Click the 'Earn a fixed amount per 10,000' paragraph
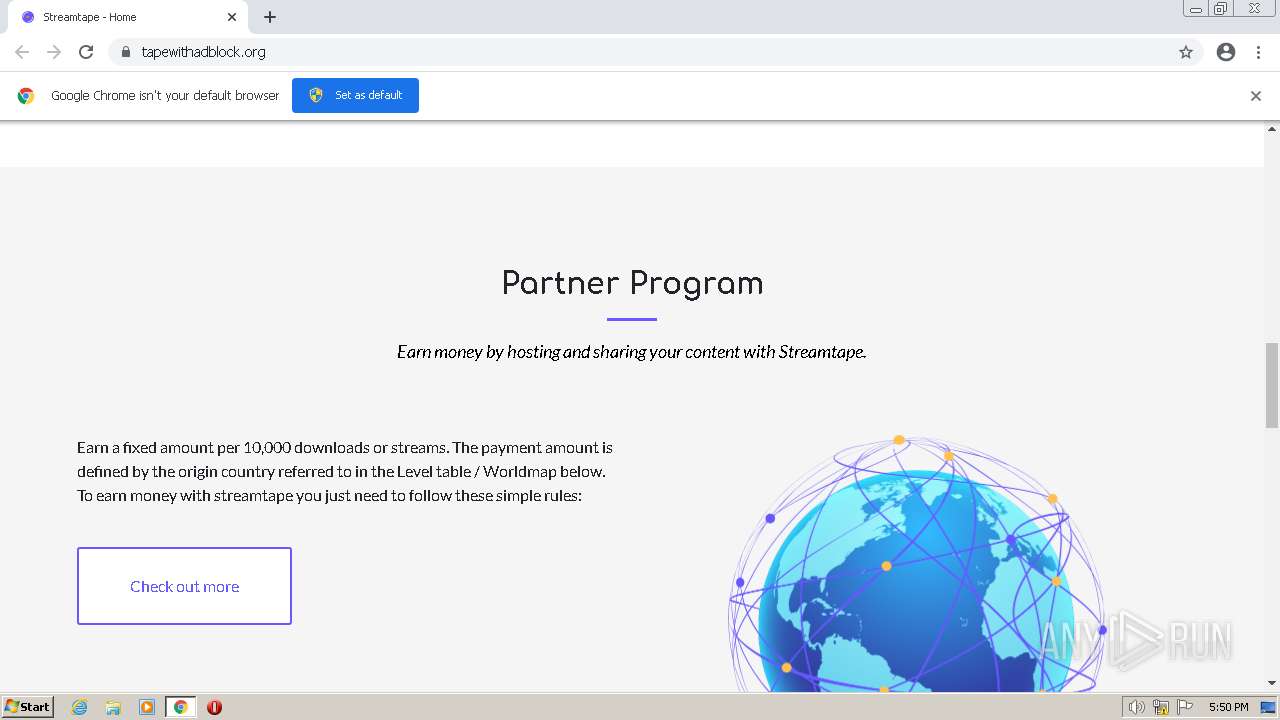Viewport: 1280px width, 720px height. pos(345,471)
